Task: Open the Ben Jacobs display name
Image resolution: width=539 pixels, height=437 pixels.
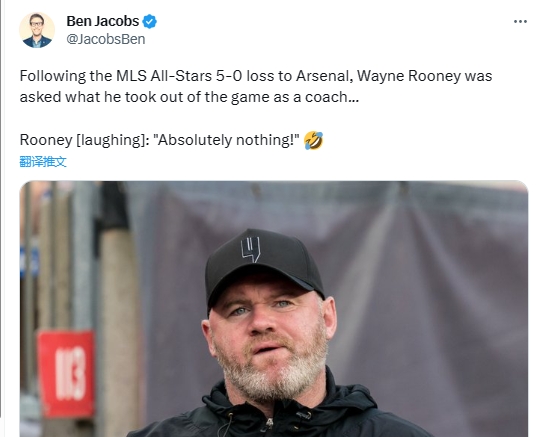Action: click(102, 21)
